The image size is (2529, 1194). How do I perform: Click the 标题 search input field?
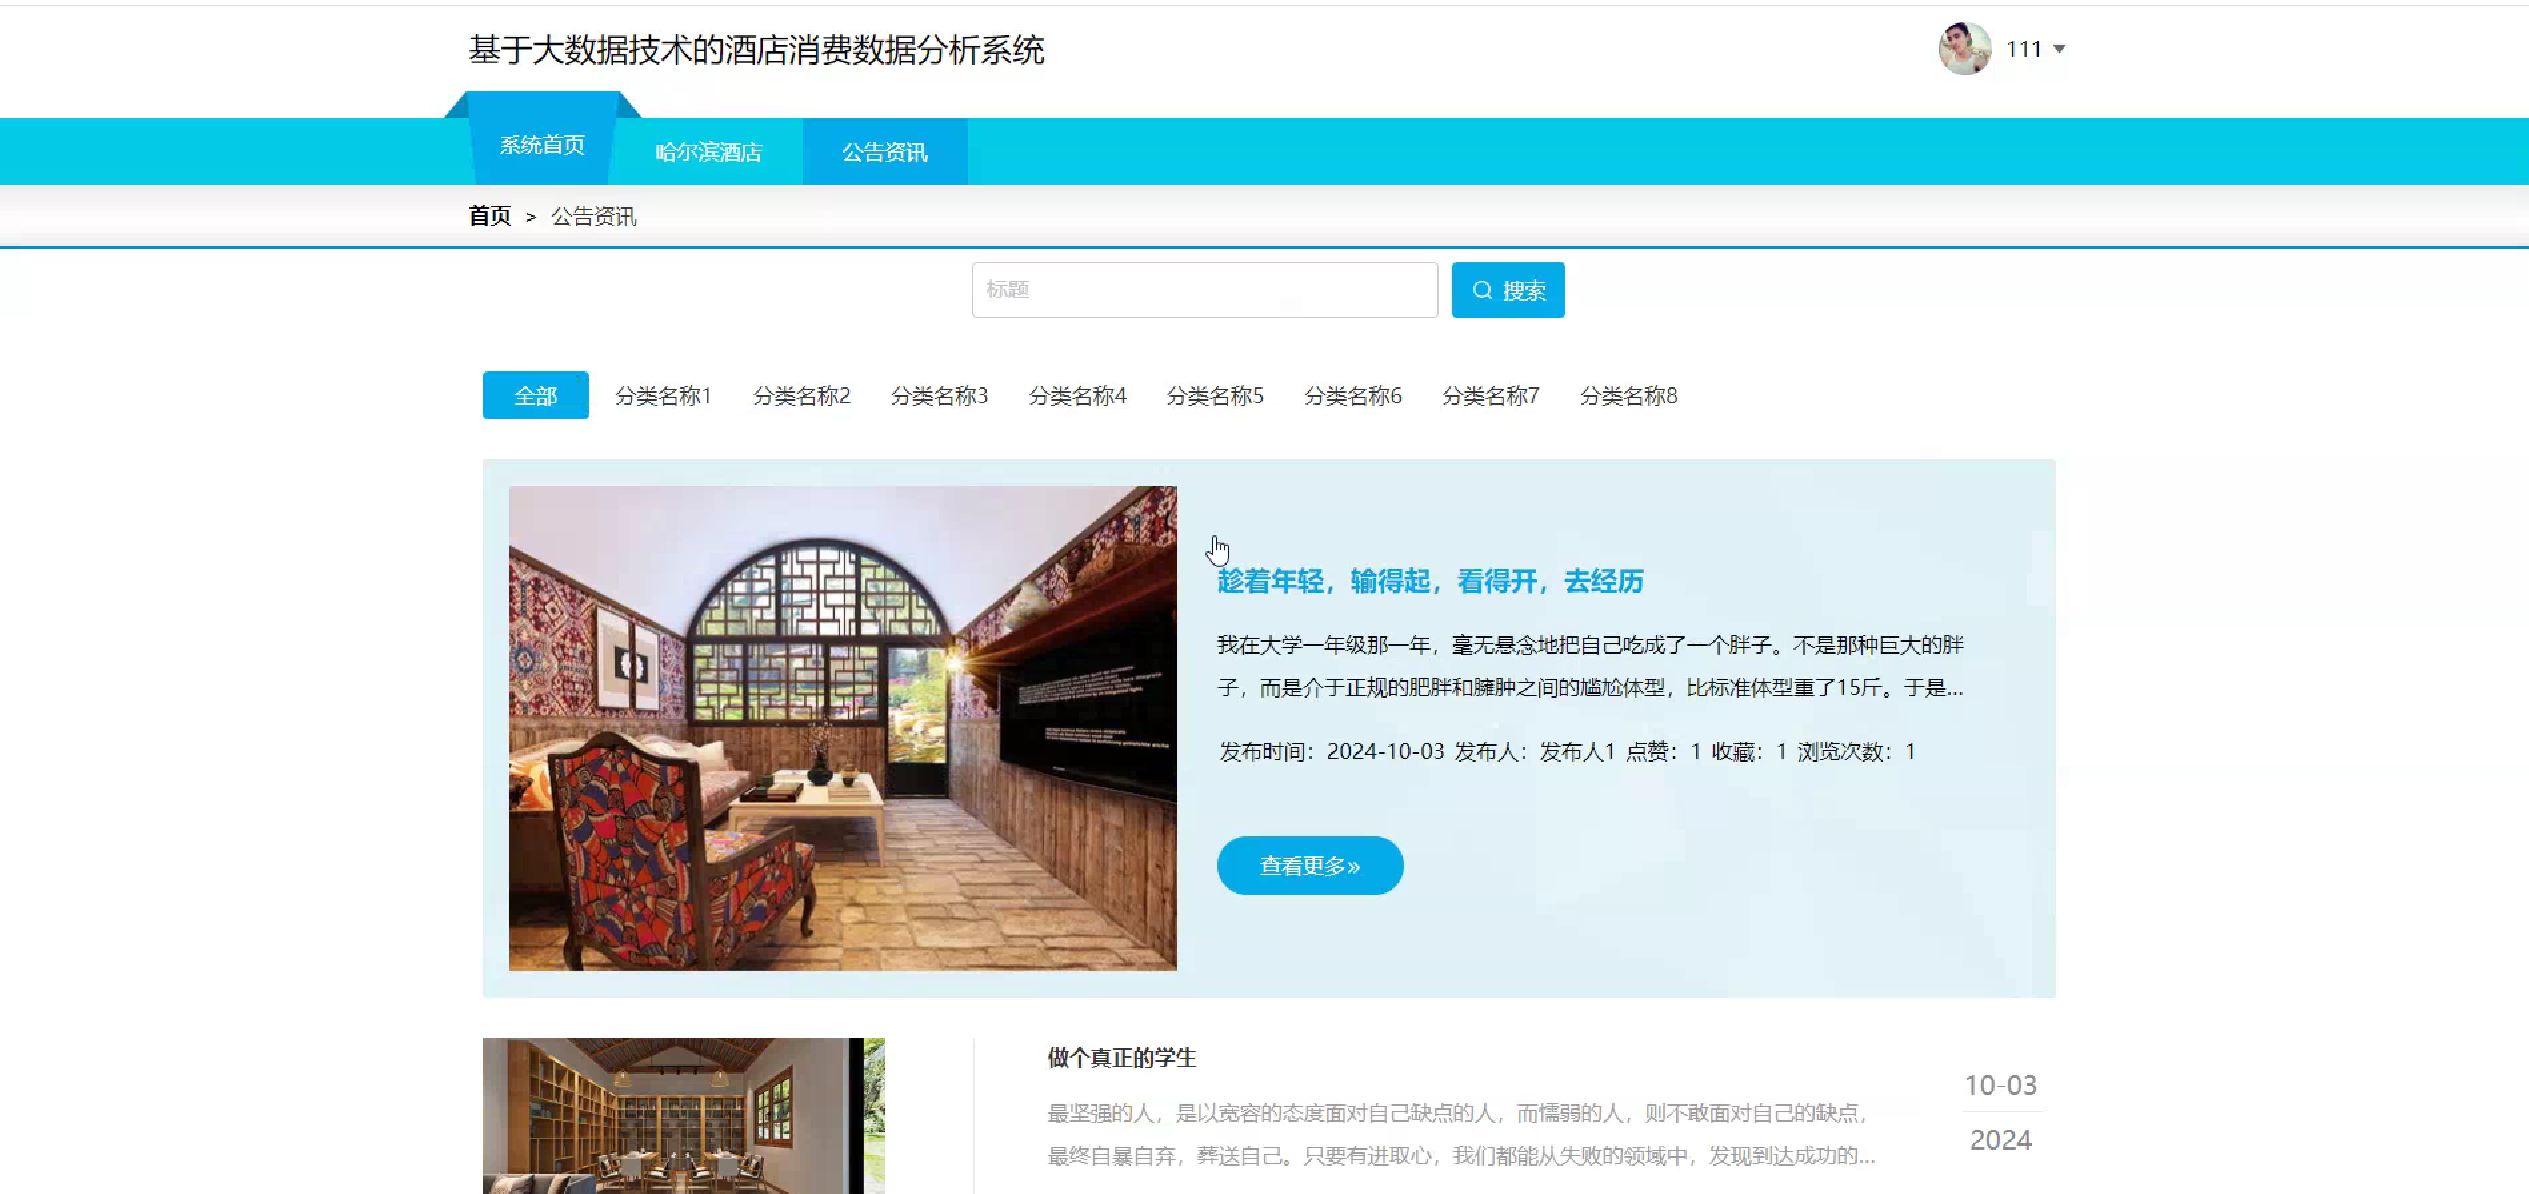pyautogui.click(x=1204, y=290)
